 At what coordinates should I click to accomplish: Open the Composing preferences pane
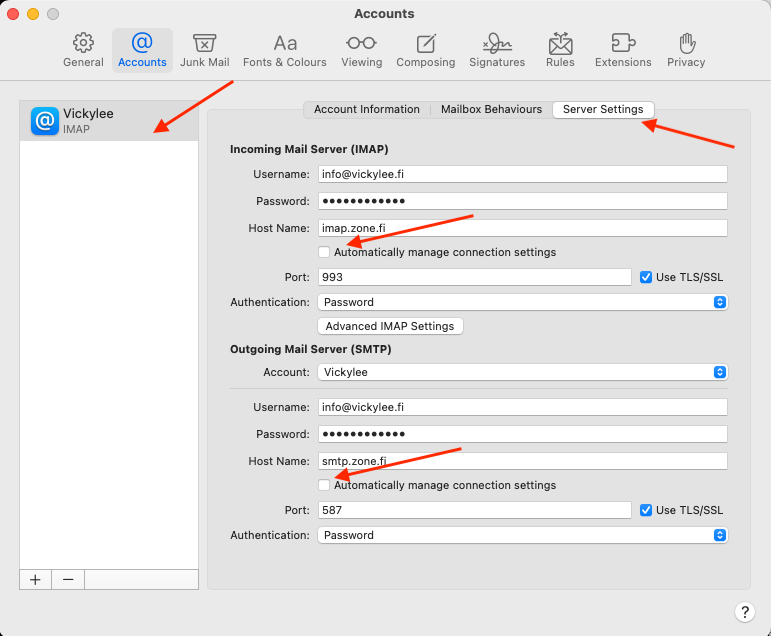[x=425, y=50]
